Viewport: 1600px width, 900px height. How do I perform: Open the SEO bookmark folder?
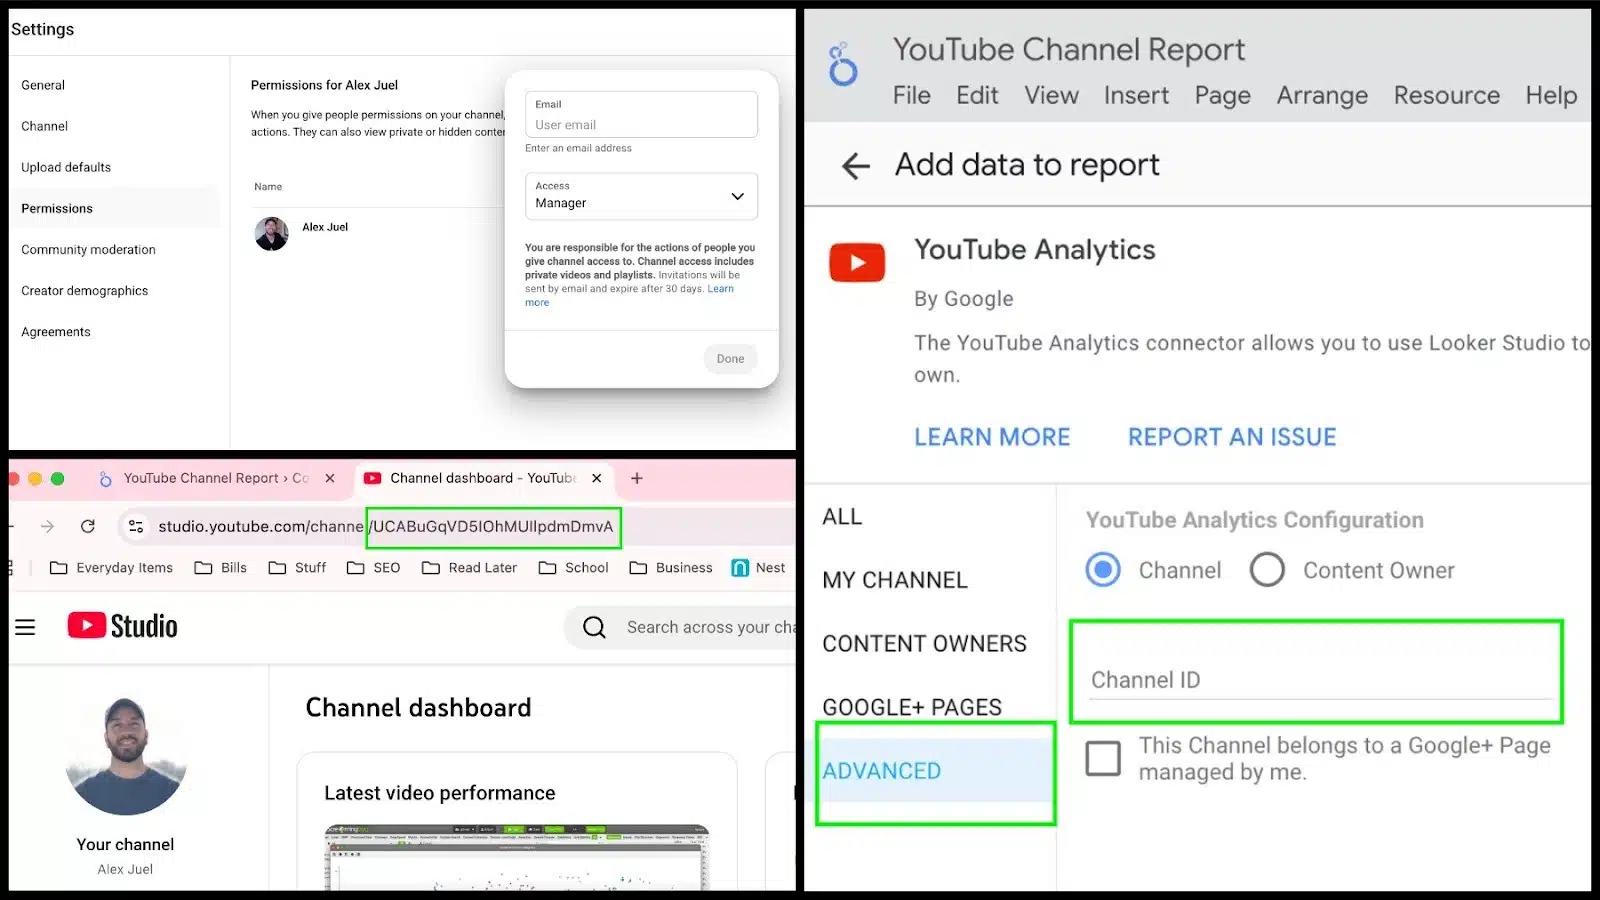click(373, 568)
